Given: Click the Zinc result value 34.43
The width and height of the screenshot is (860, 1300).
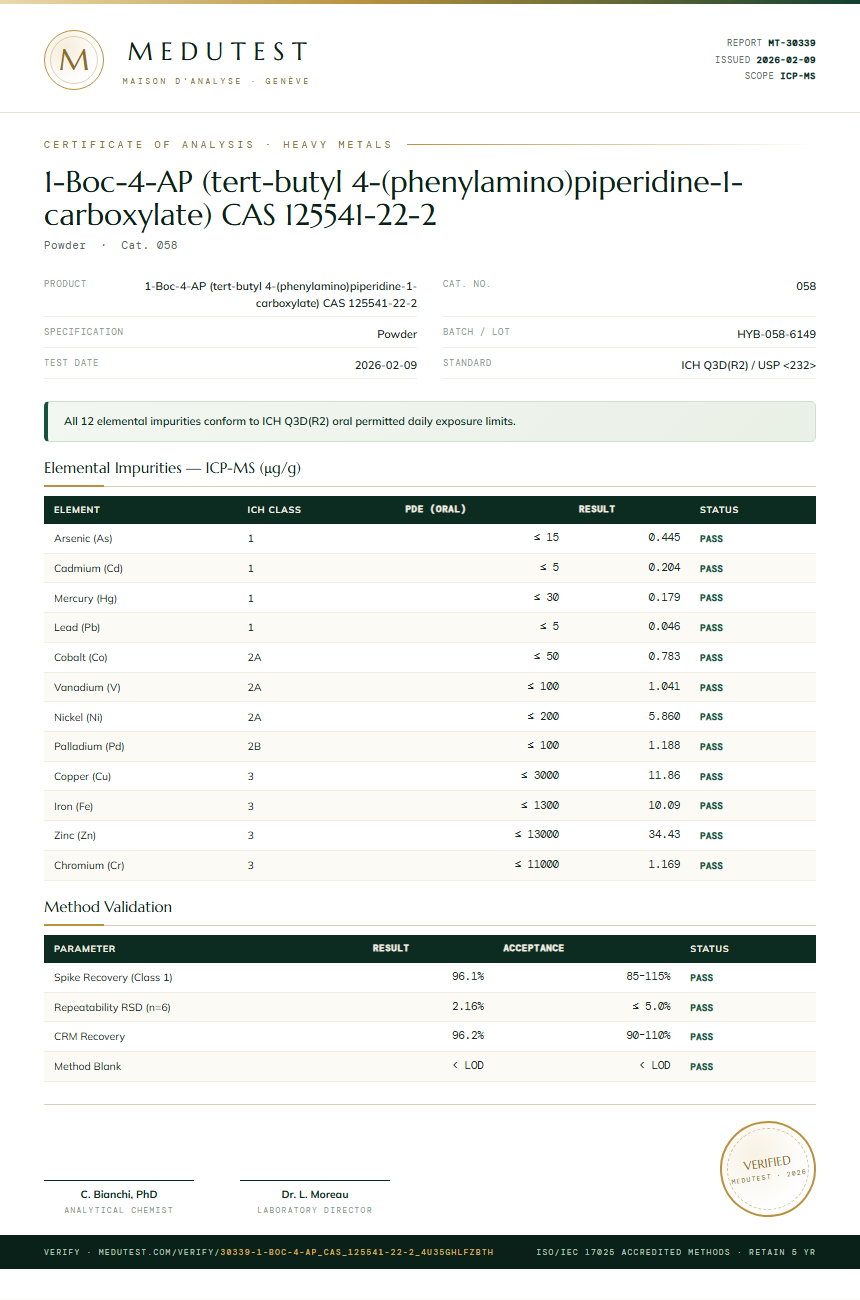Looking at the screenshot, I should click(664, 835).
